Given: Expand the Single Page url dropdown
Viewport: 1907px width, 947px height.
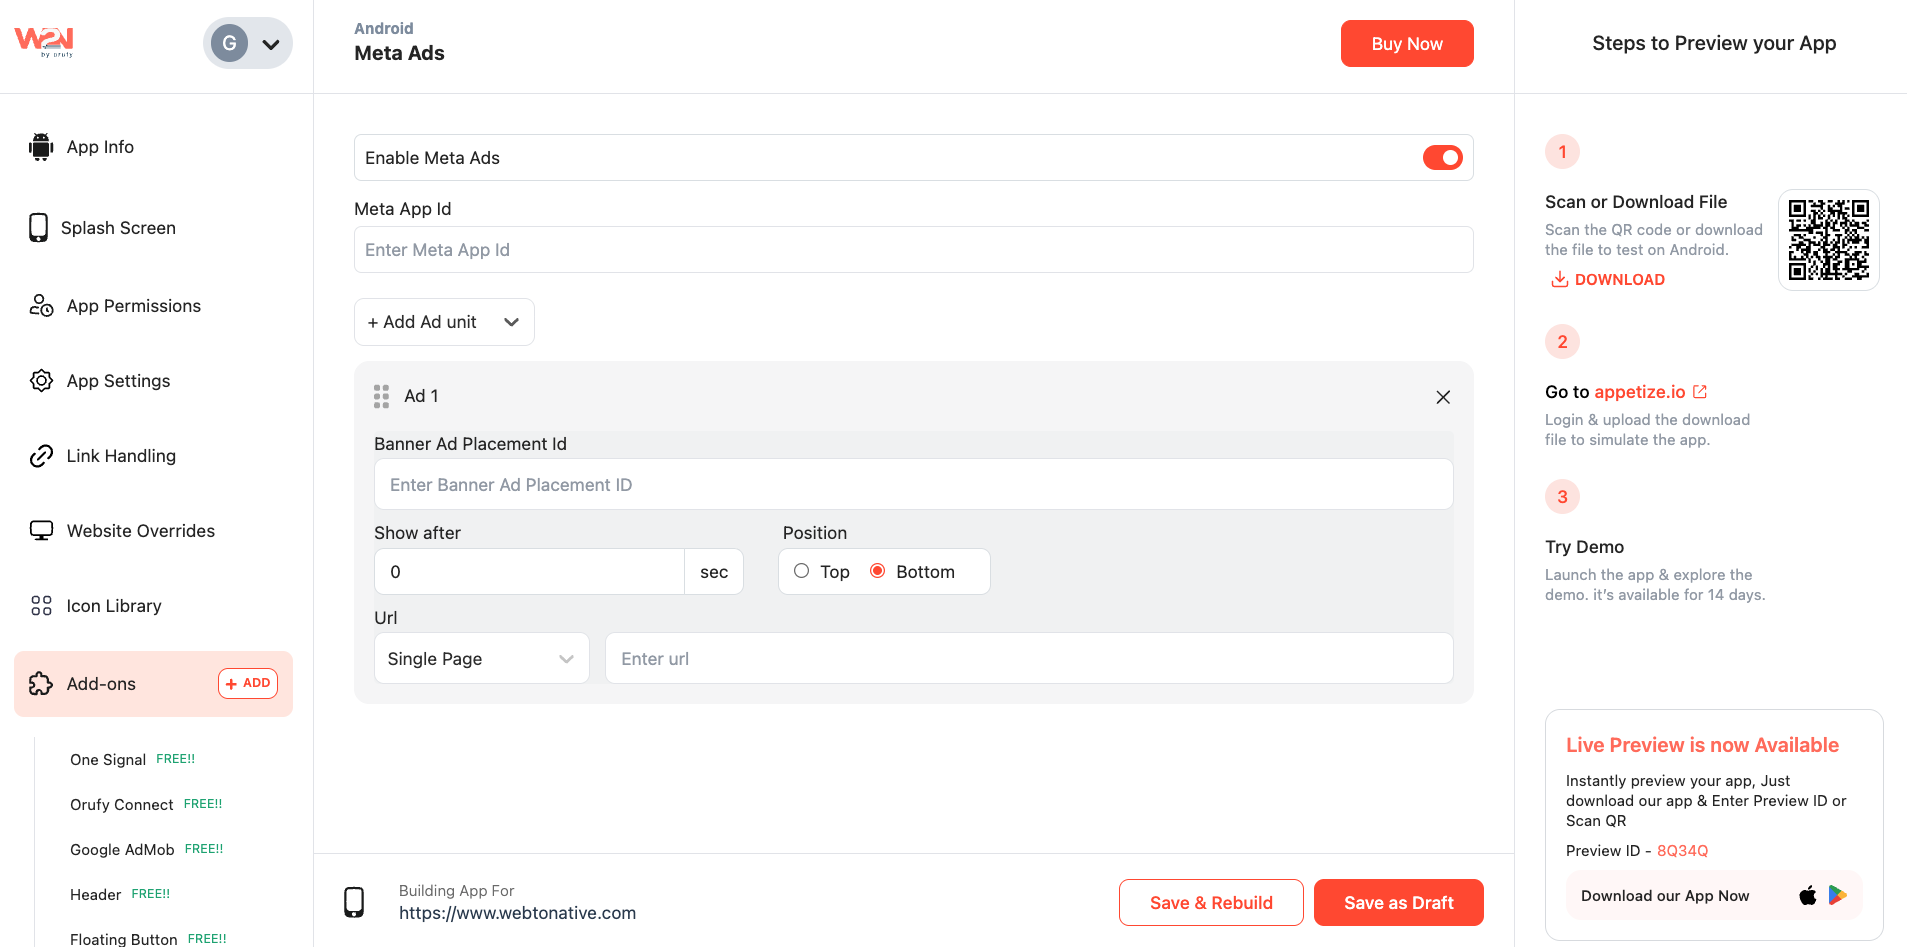Looking at the screenshot, I should 481,659.
